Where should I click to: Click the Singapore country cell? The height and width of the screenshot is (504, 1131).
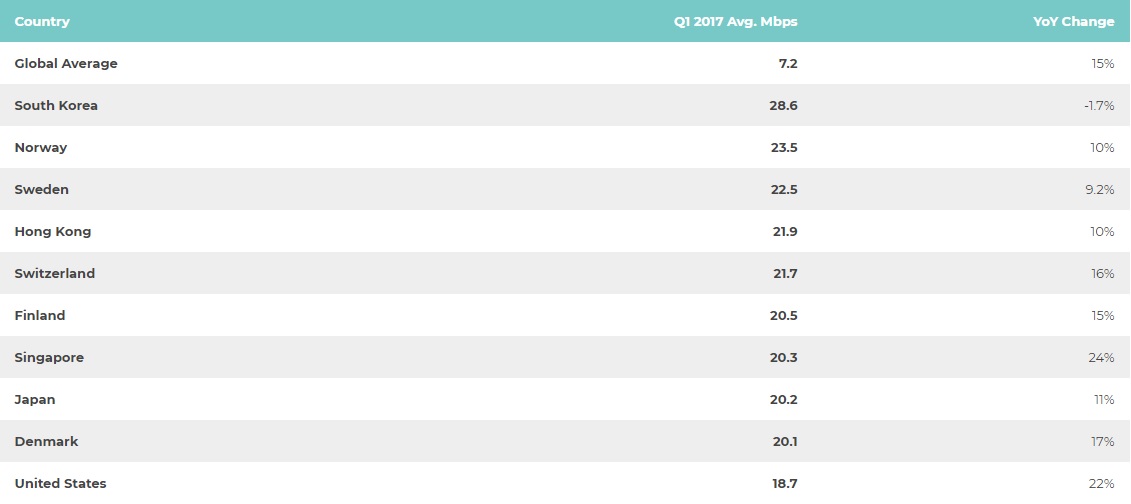click(49, 358)
